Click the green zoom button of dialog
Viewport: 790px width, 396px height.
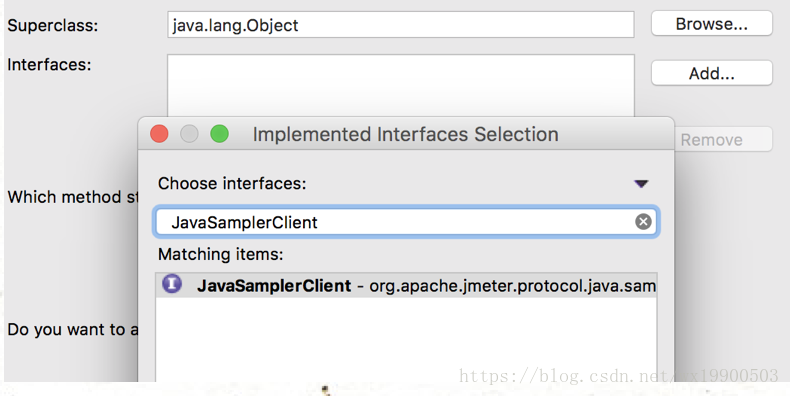(220, 134)
